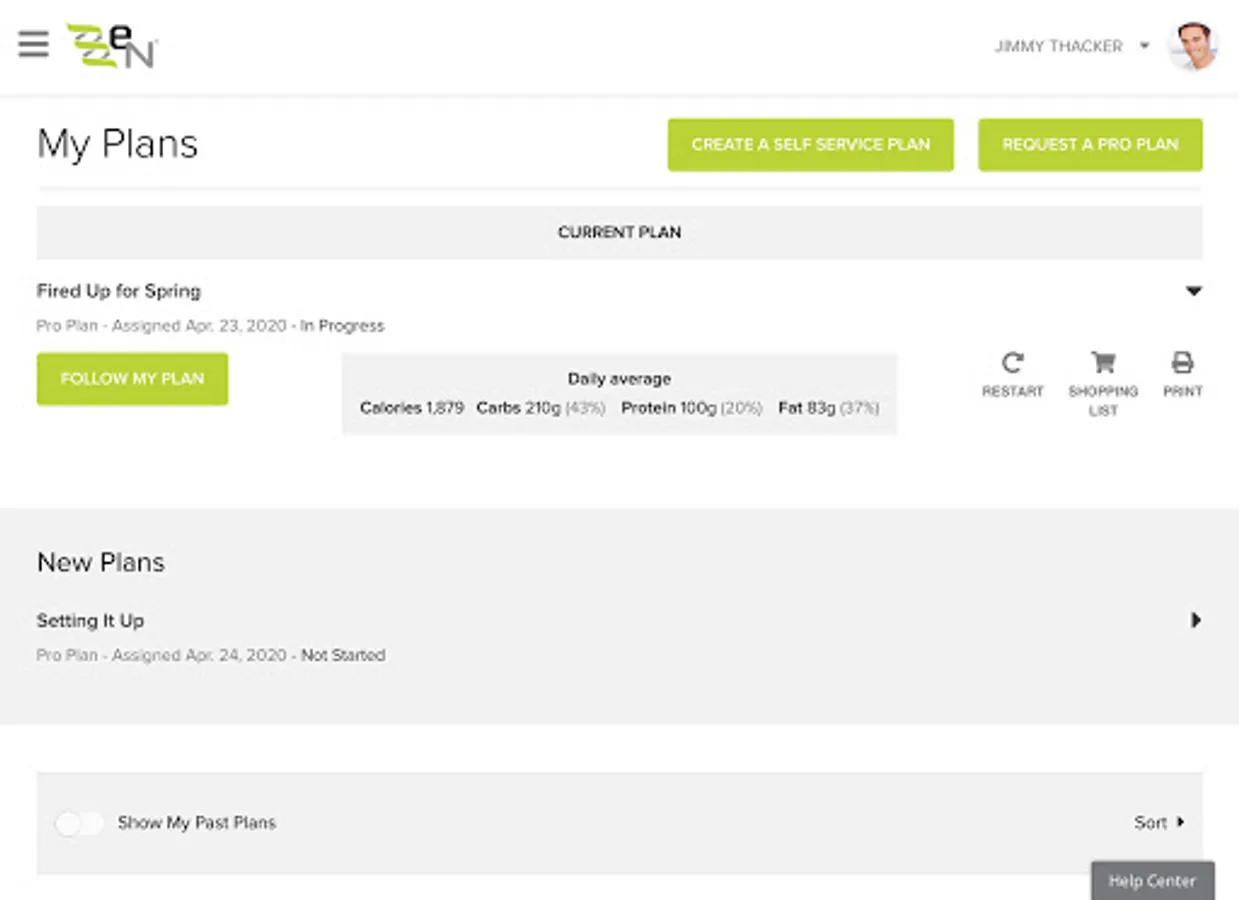The width and height of the screenshot is (1239, 900).
Task: Click the Current Plan section header
Action: tap(619, 232)
